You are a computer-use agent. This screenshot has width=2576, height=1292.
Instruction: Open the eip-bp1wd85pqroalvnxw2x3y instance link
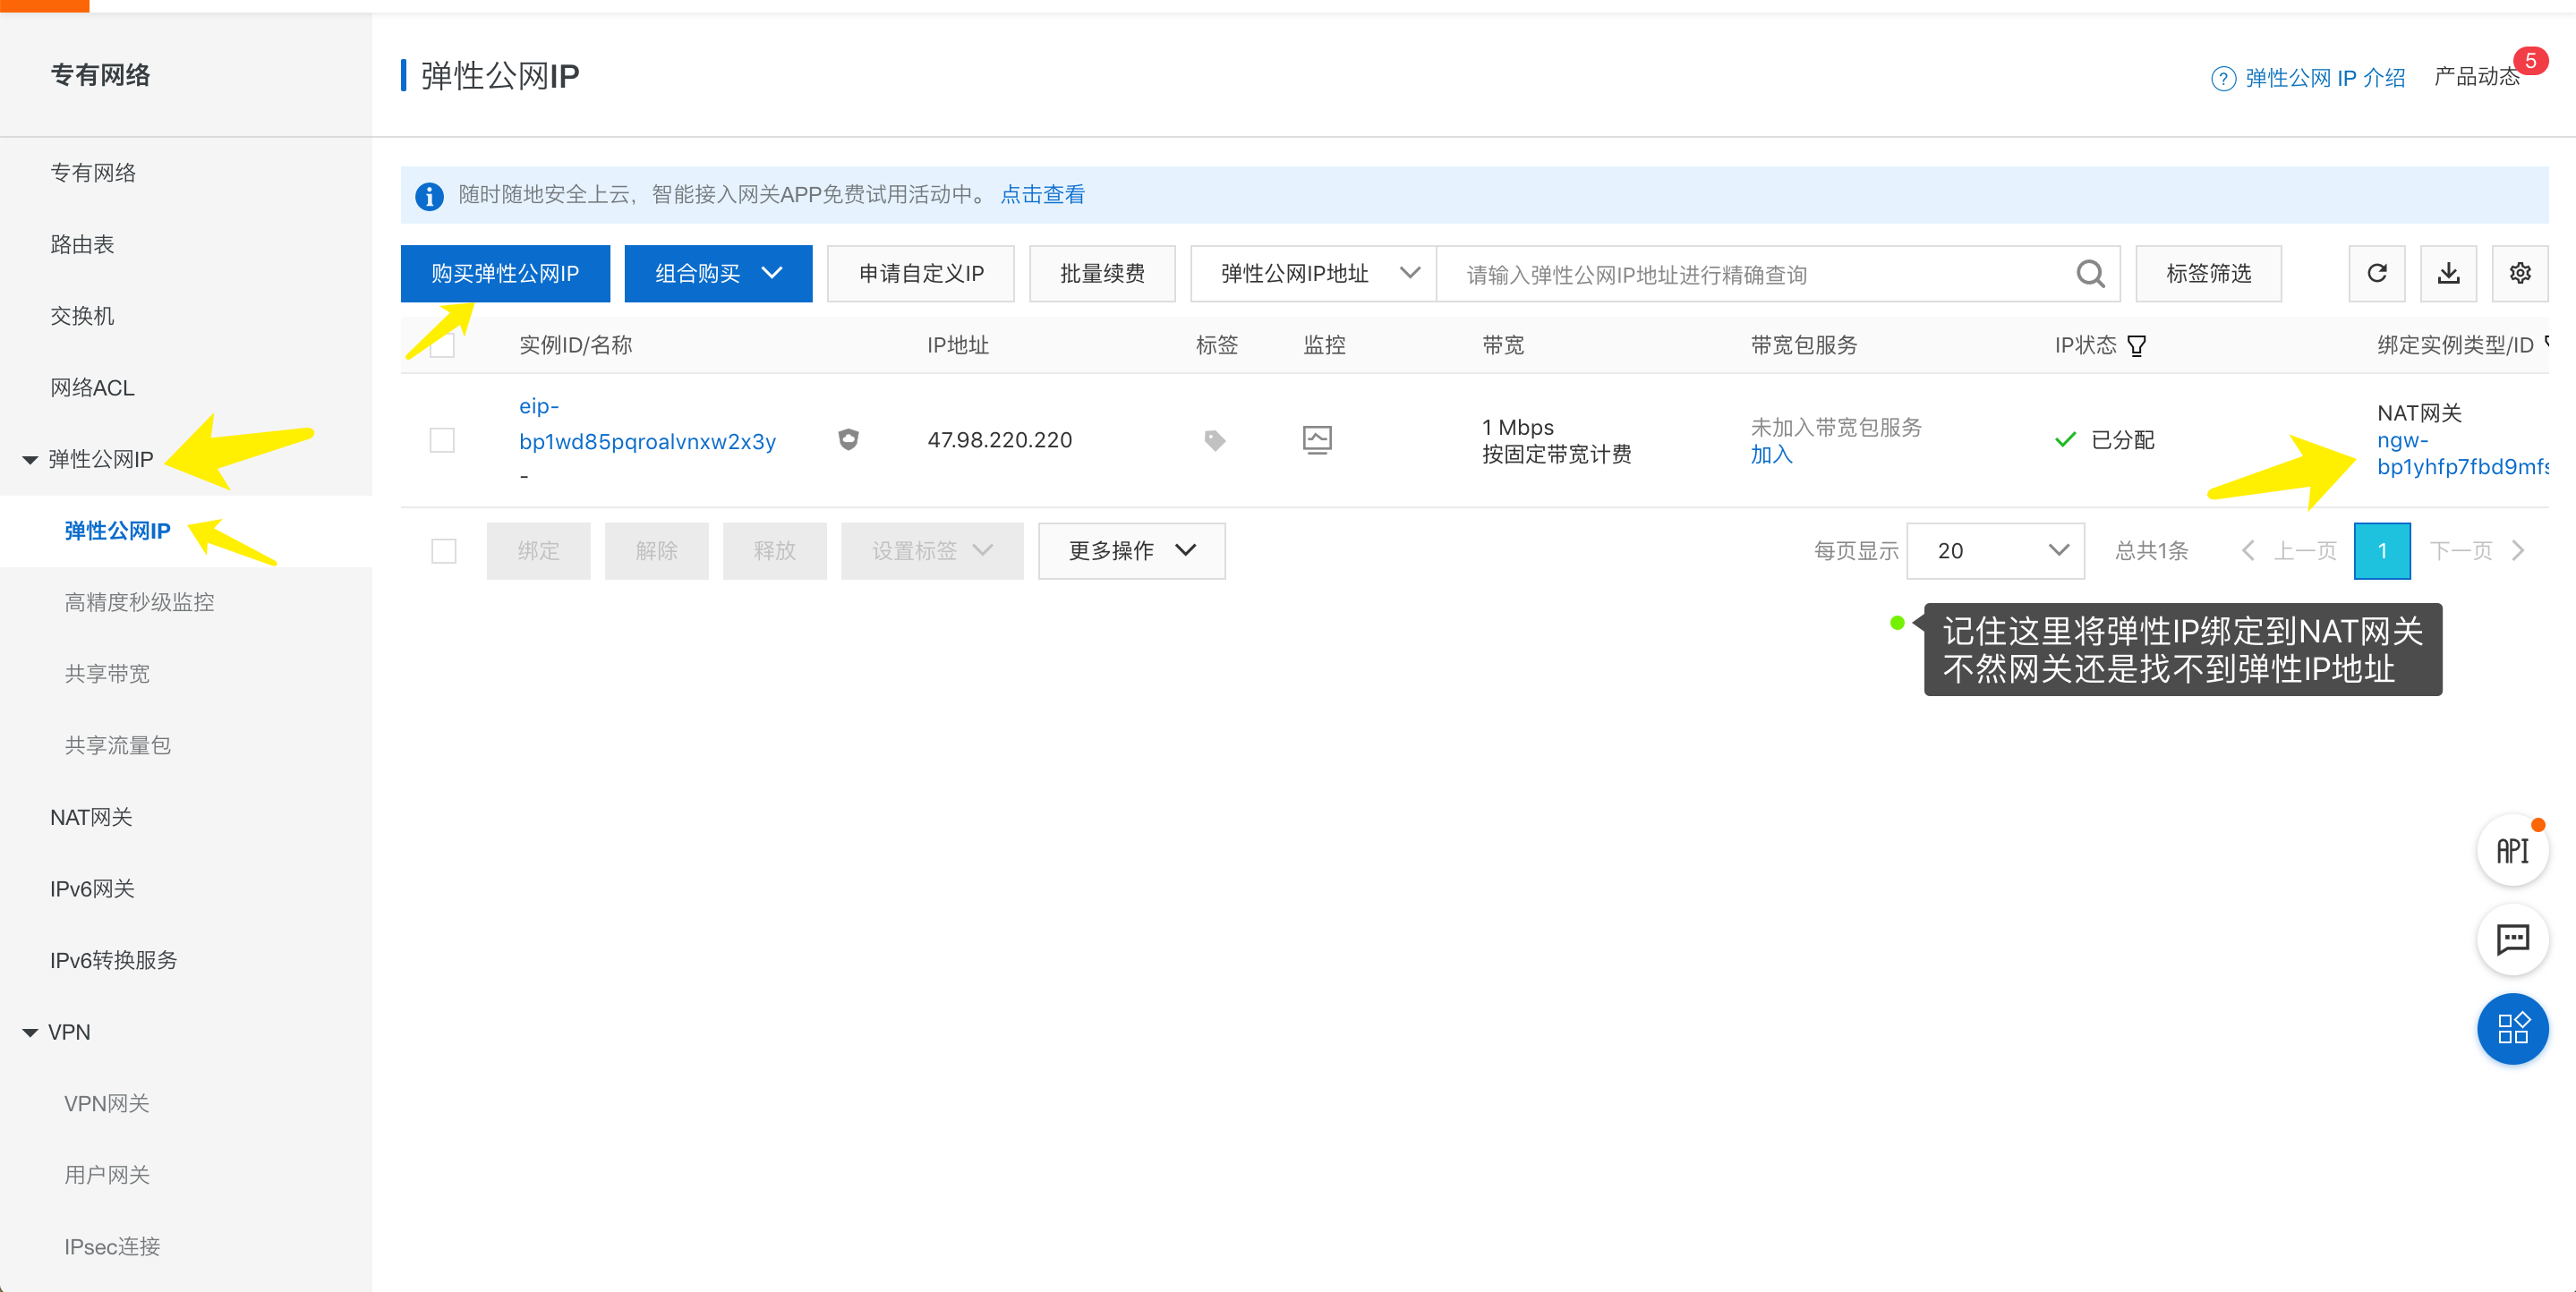coord(647,424)
